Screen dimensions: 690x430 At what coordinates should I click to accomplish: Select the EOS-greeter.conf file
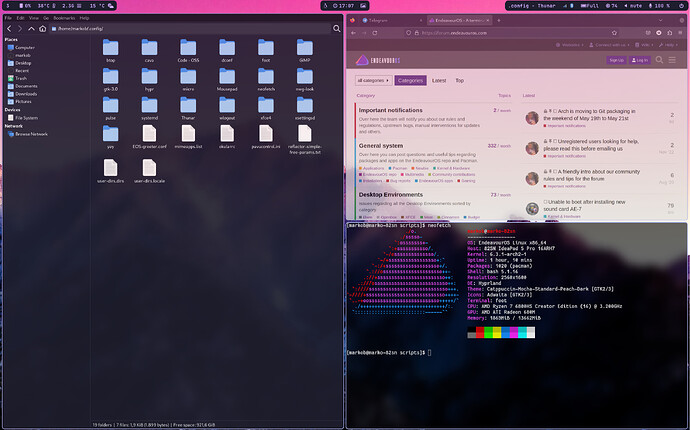[x=149, y=137]
